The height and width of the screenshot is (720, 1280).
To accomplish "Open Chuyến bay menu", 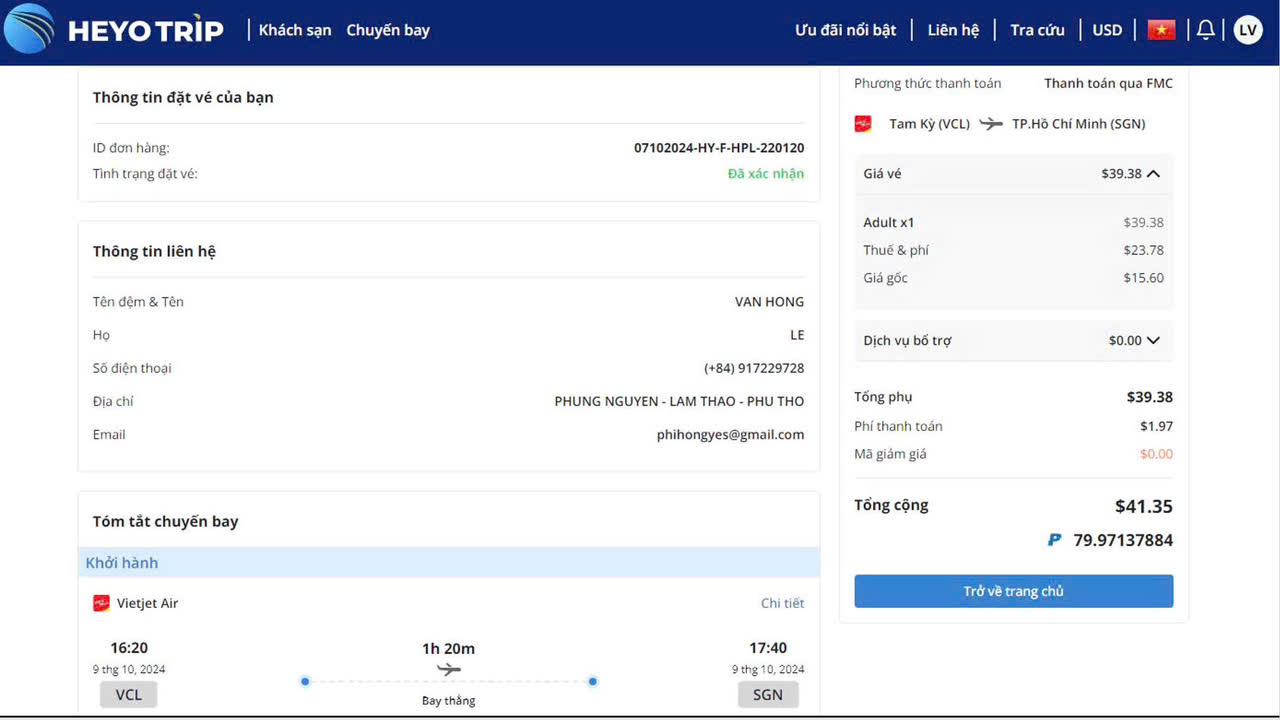I will pos(388,30).
